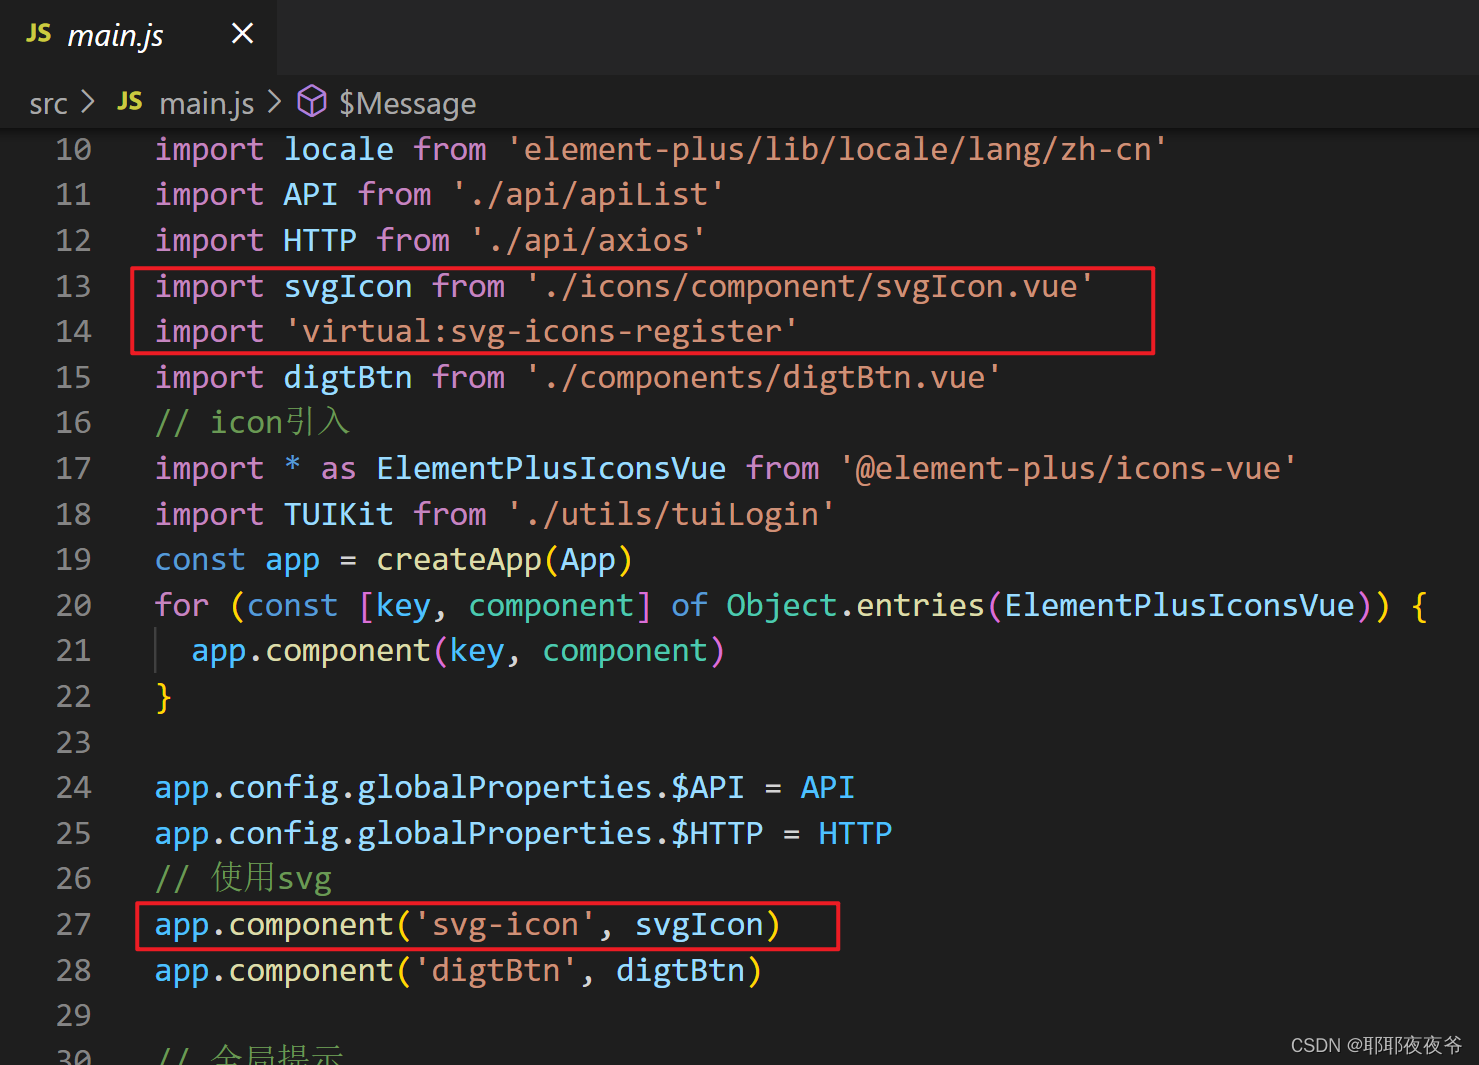Click 'virtual:svg-icons-register' string
The width and height of the screenshot is (1479, 1065).
pos(541,332)
